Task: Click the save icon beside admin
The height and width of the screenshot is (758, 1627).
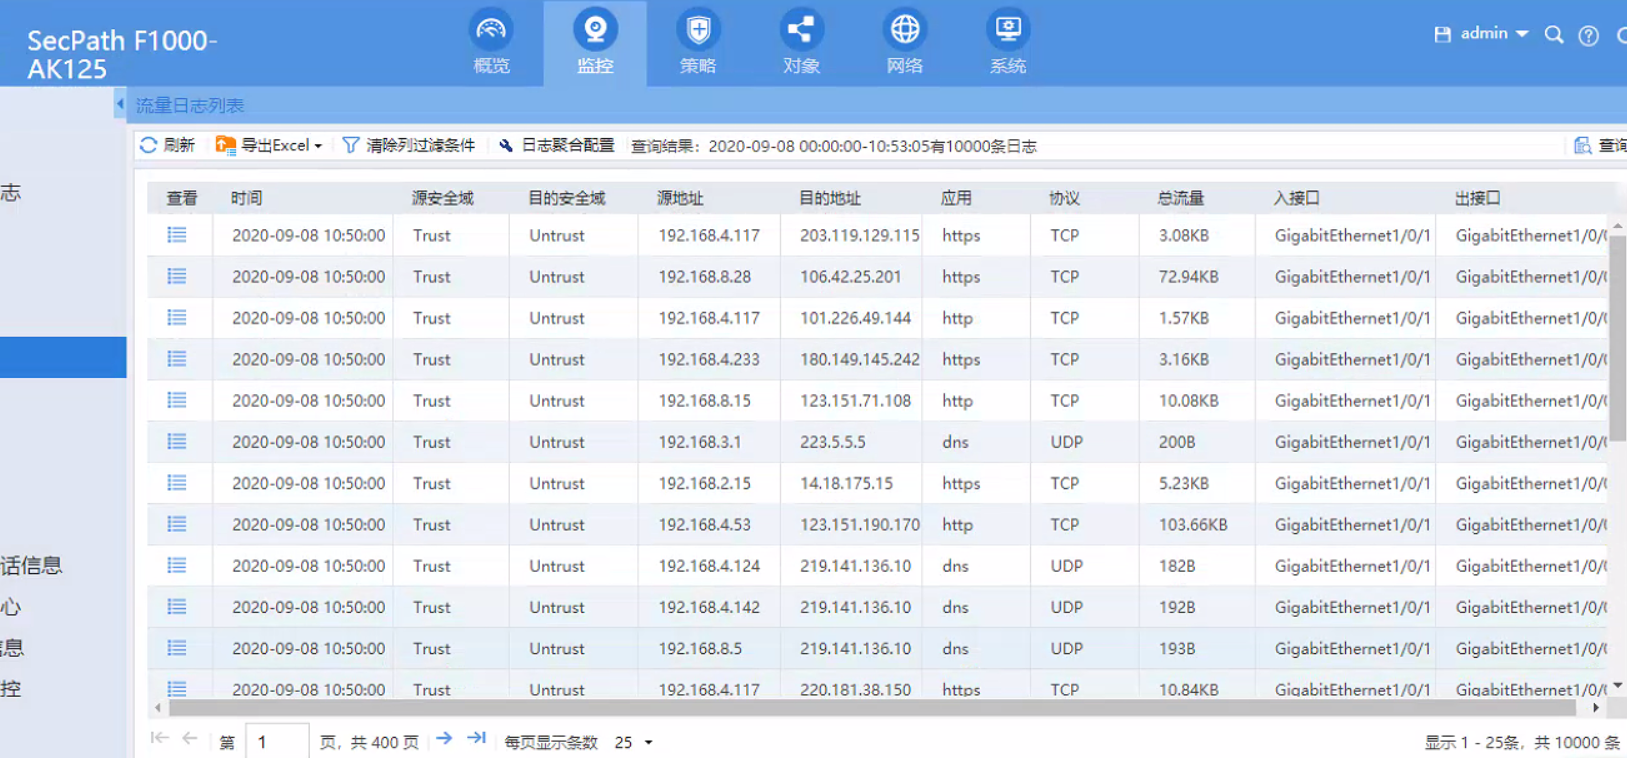Action: tap(1442, 35)
